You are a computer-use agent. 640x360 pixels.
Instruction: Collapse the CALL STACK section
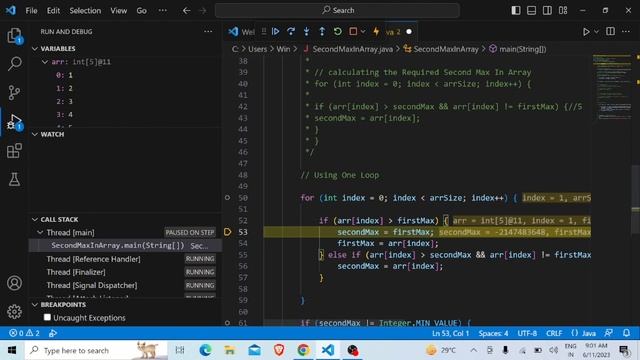(35, 220)
